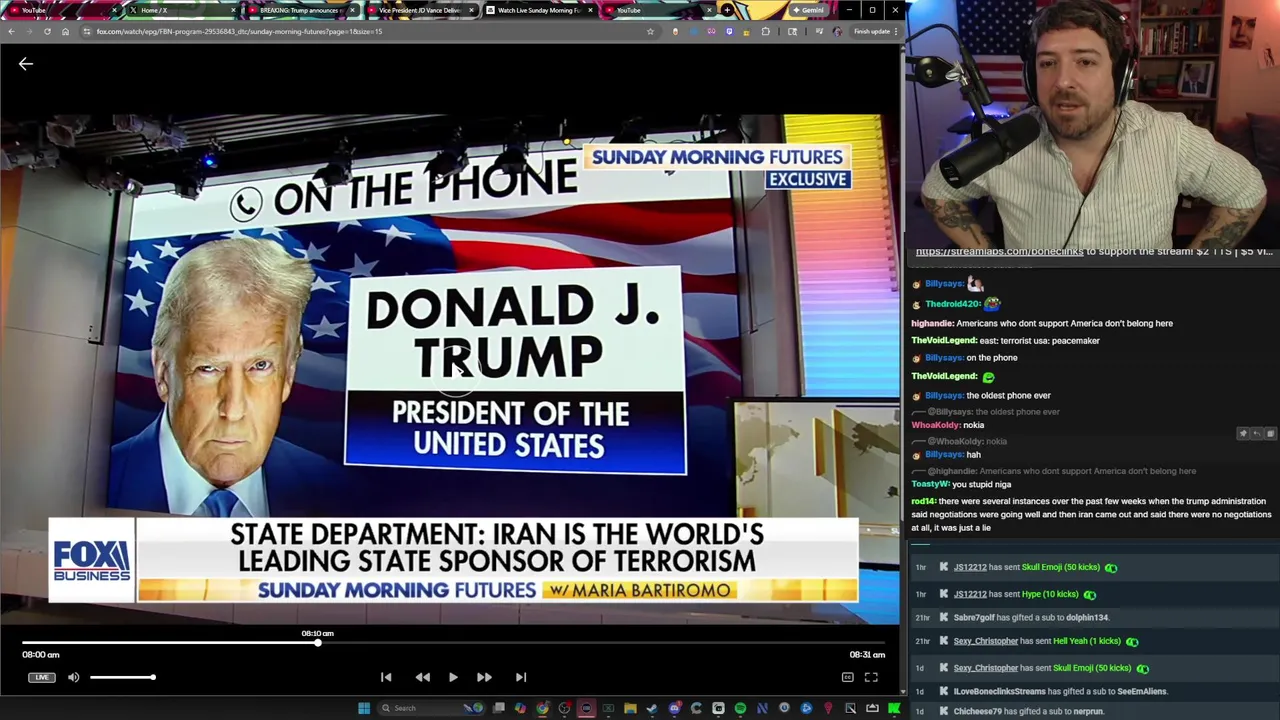Viewport: 1280px width, 720px height.
Task: Click ILoveBoneclinksStreams in gift feed
Action: pos(999,691)
